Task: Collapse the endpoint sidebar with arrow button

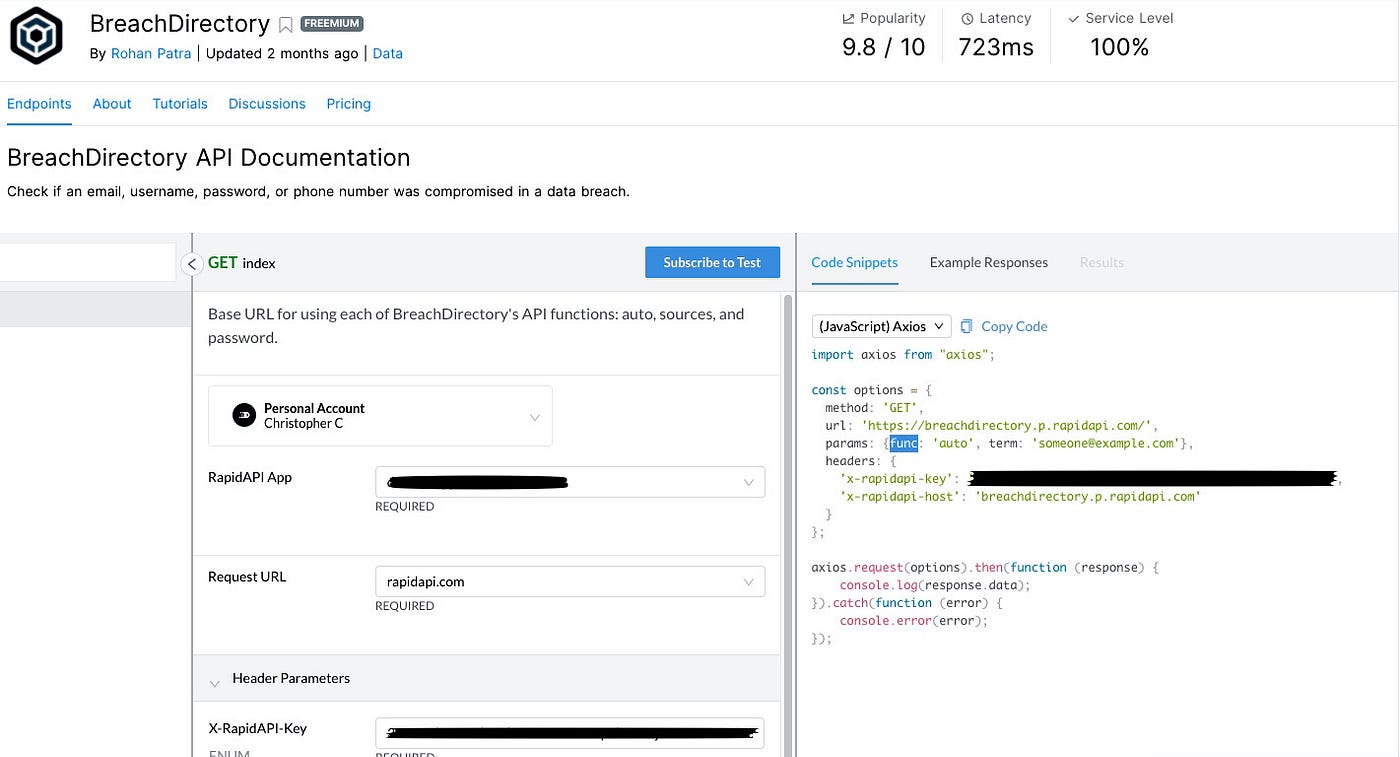Action: (193, 264)
